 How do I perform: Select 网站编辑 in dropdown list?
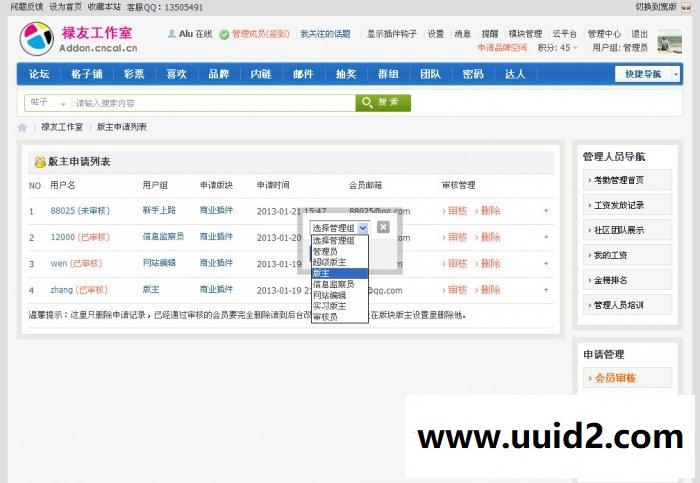[340, 295]
